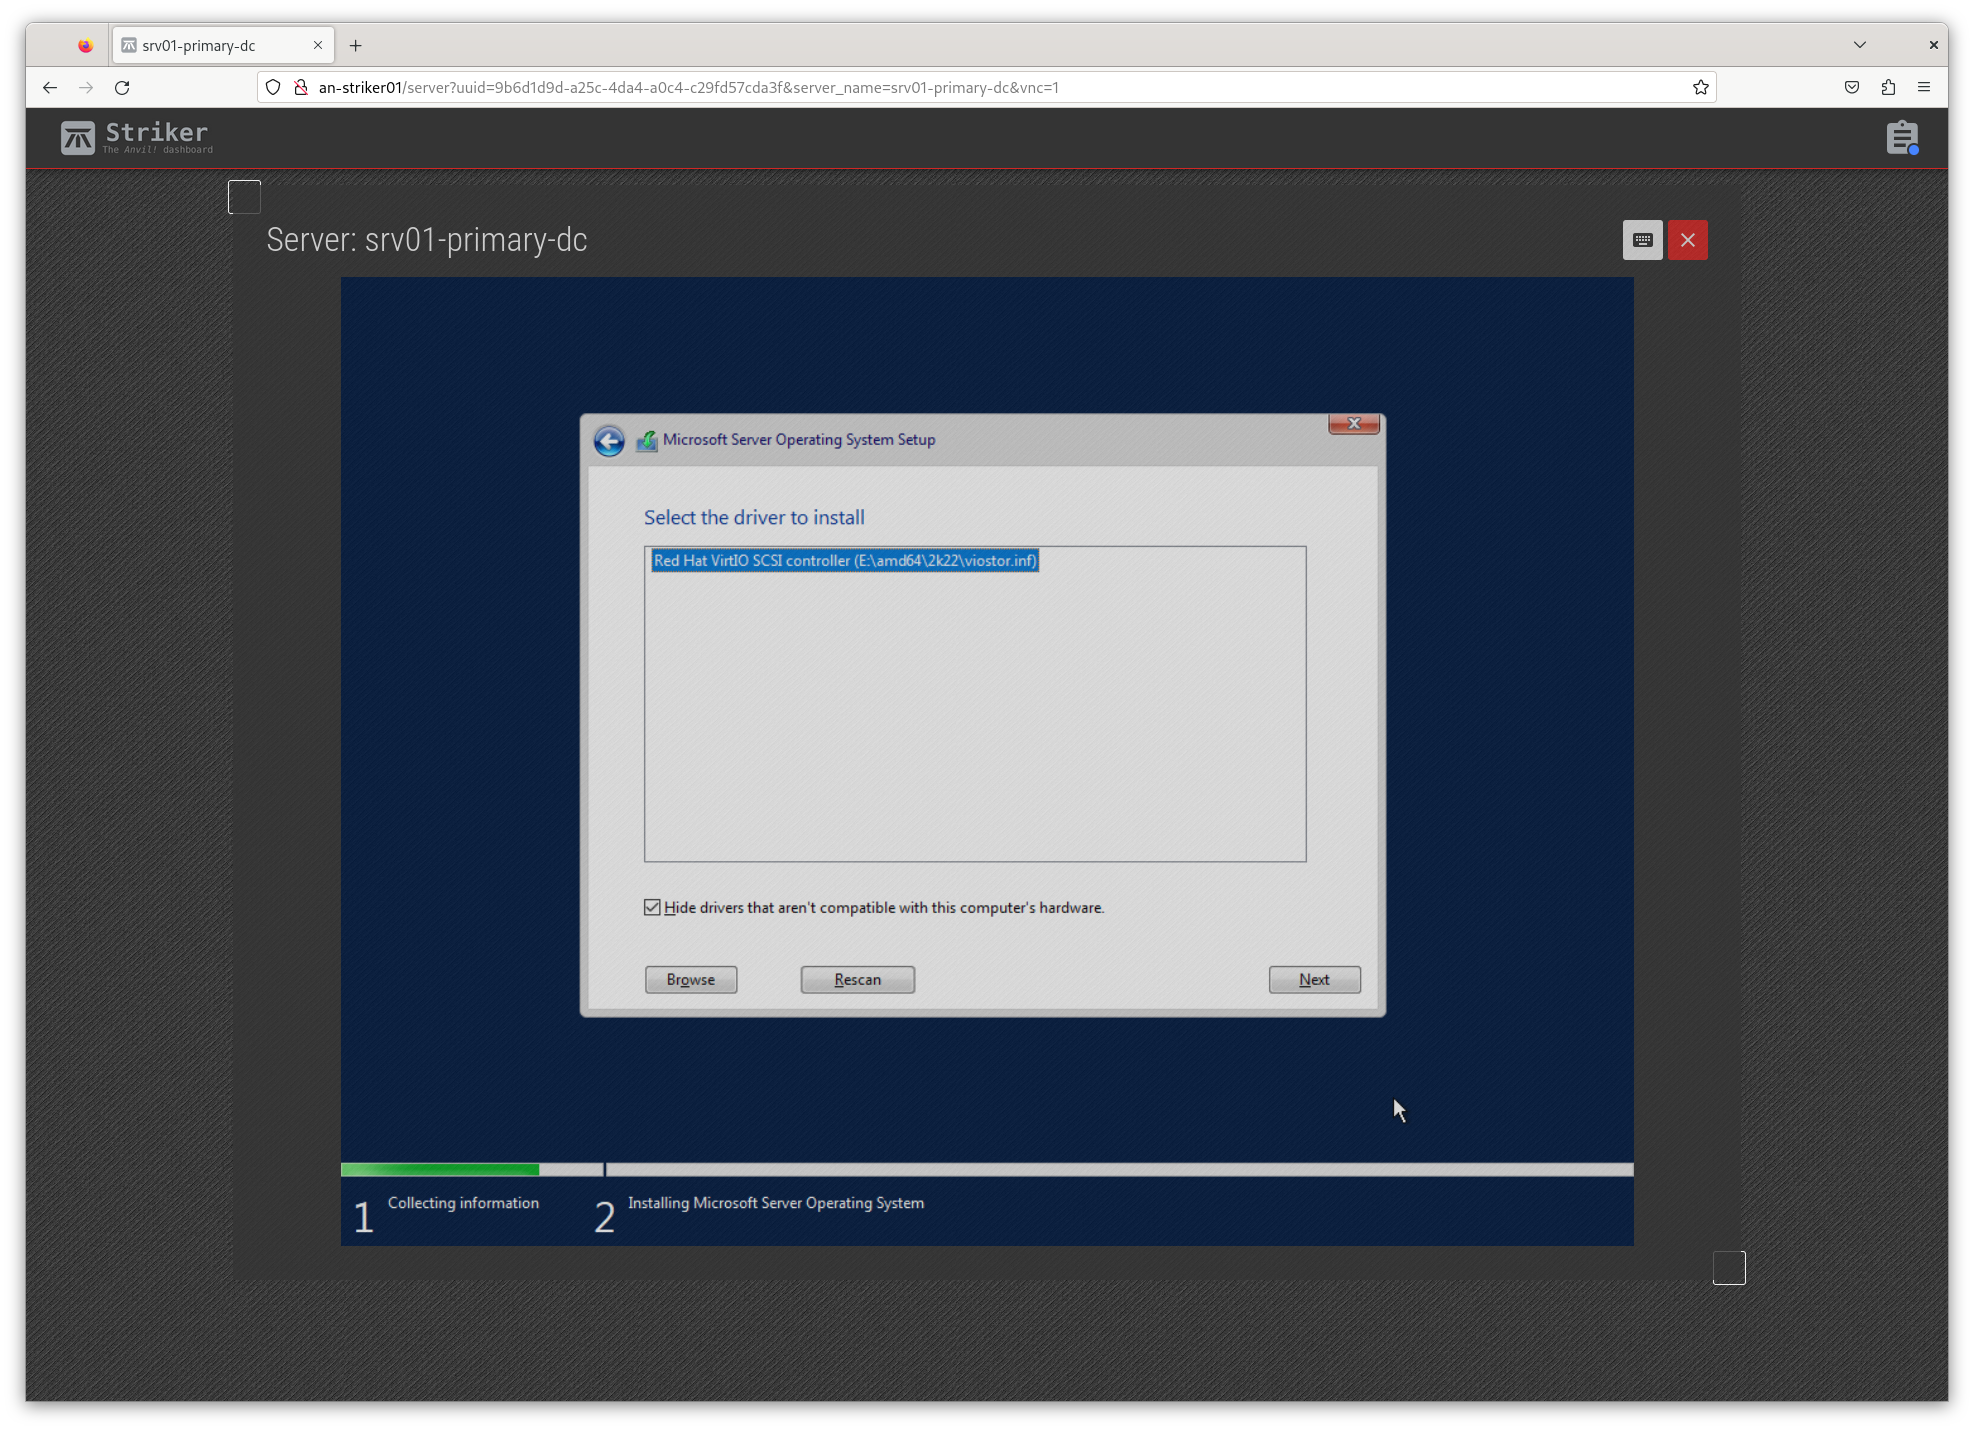Click the Rescan button
Image resolution: width=1974 pixels, height=1430 pixels.
[x=858, y=980]
